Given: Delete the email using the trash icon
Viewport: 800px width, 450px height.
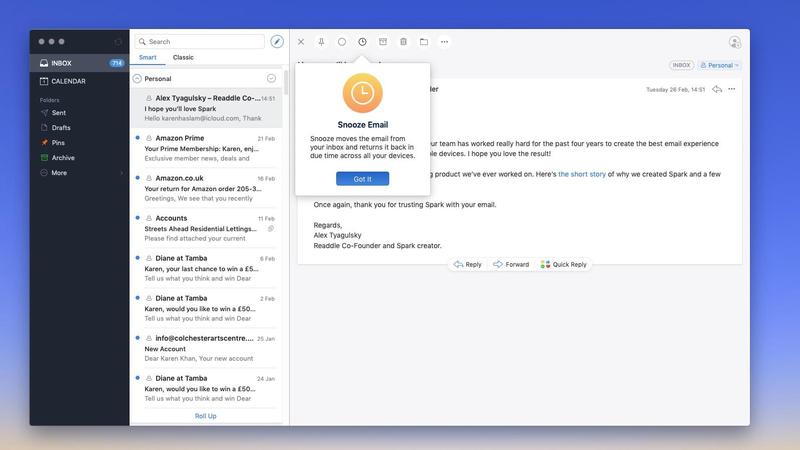Looking at the screenshot, I should coord(403,42).
